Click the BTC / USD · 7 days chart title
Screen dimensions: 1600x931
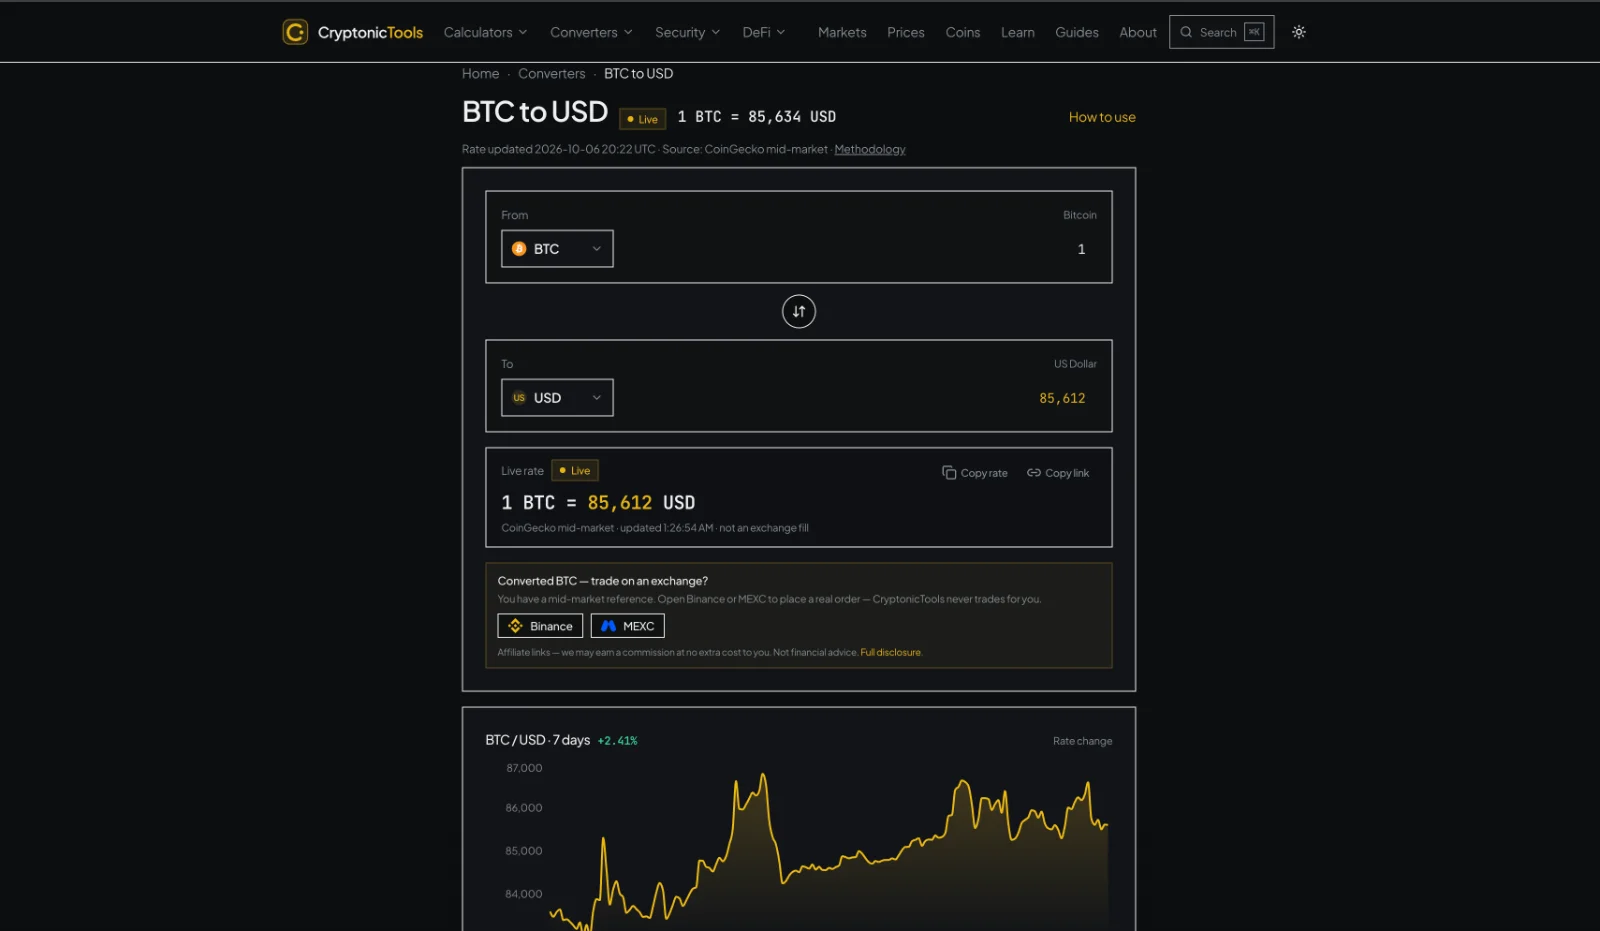pyautogui.click(x=538, y=740)
